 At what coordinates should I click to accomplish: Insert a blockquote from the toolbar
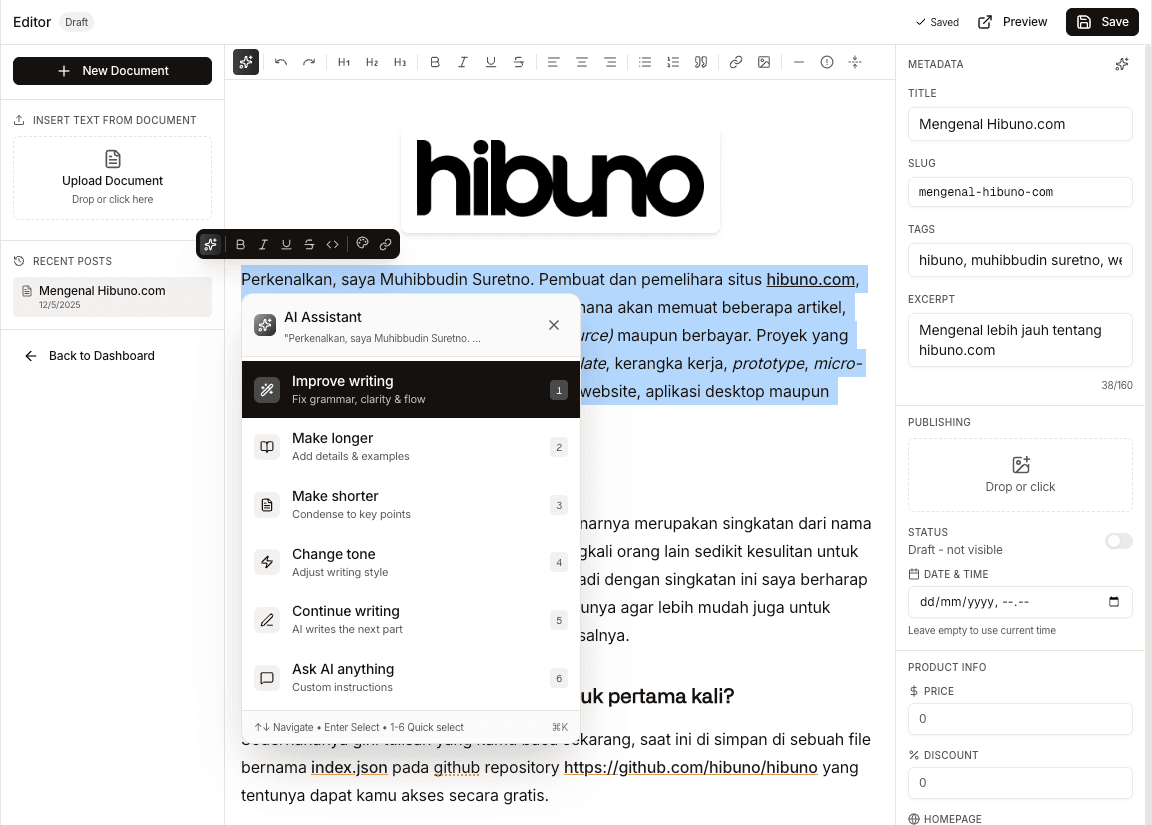(x=701, y=62)
